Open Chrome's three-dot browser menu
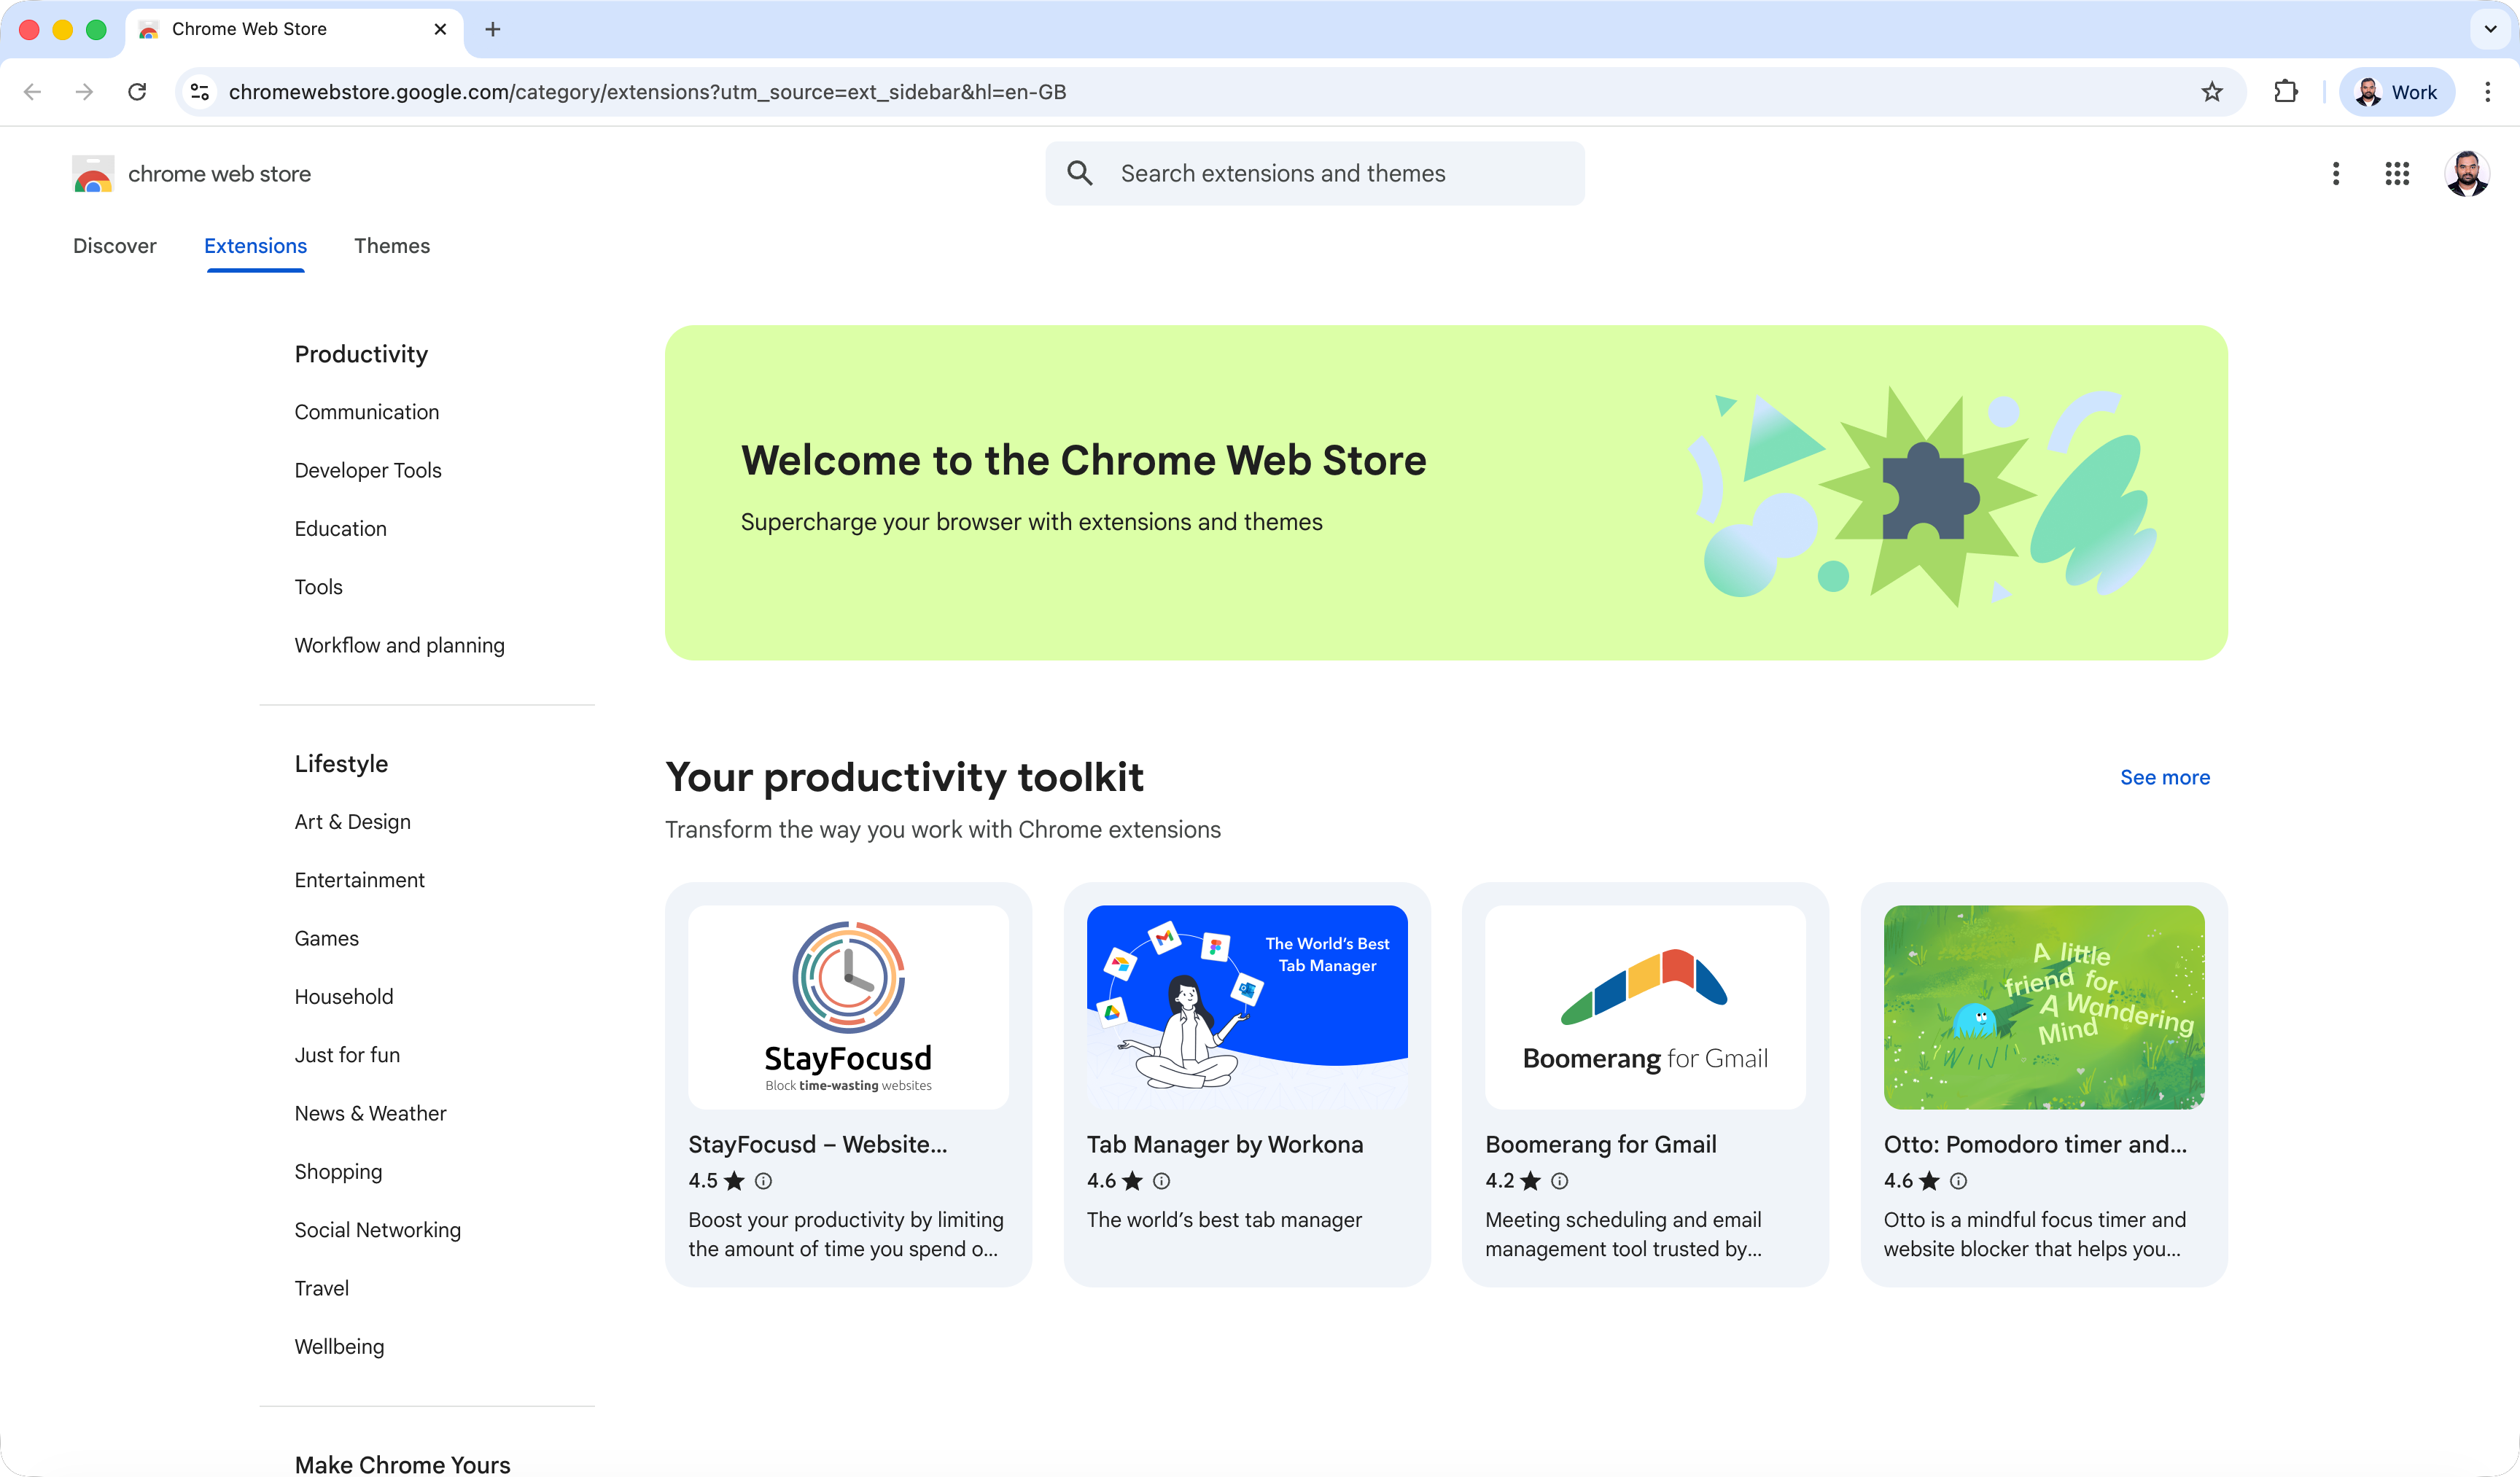The width and height of the screenshot is (2520, 1477). (2487, 92)
